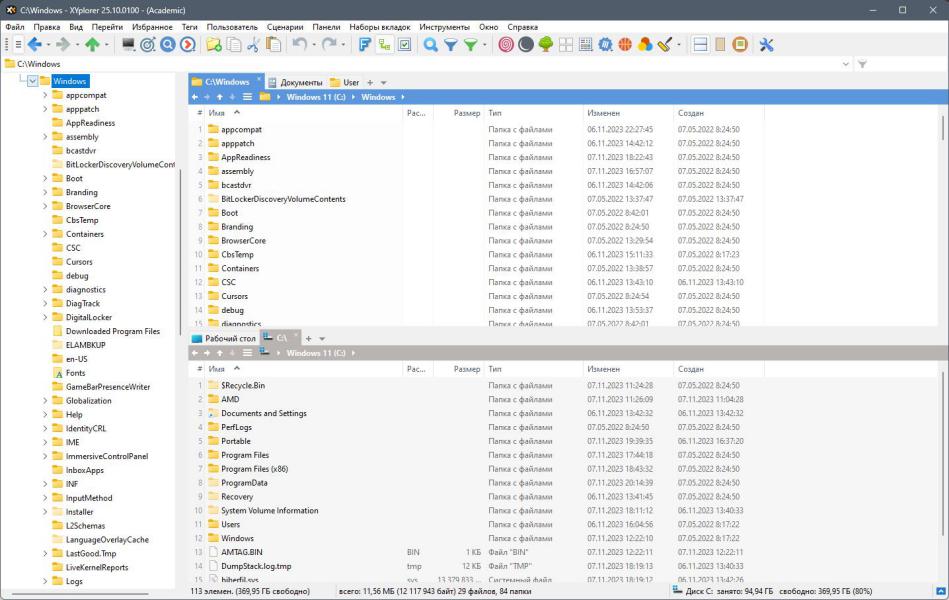Screen dimensions: 949x600
Task: Toggle Dual Pane toolbar button
Action: (x=700, y=44)
